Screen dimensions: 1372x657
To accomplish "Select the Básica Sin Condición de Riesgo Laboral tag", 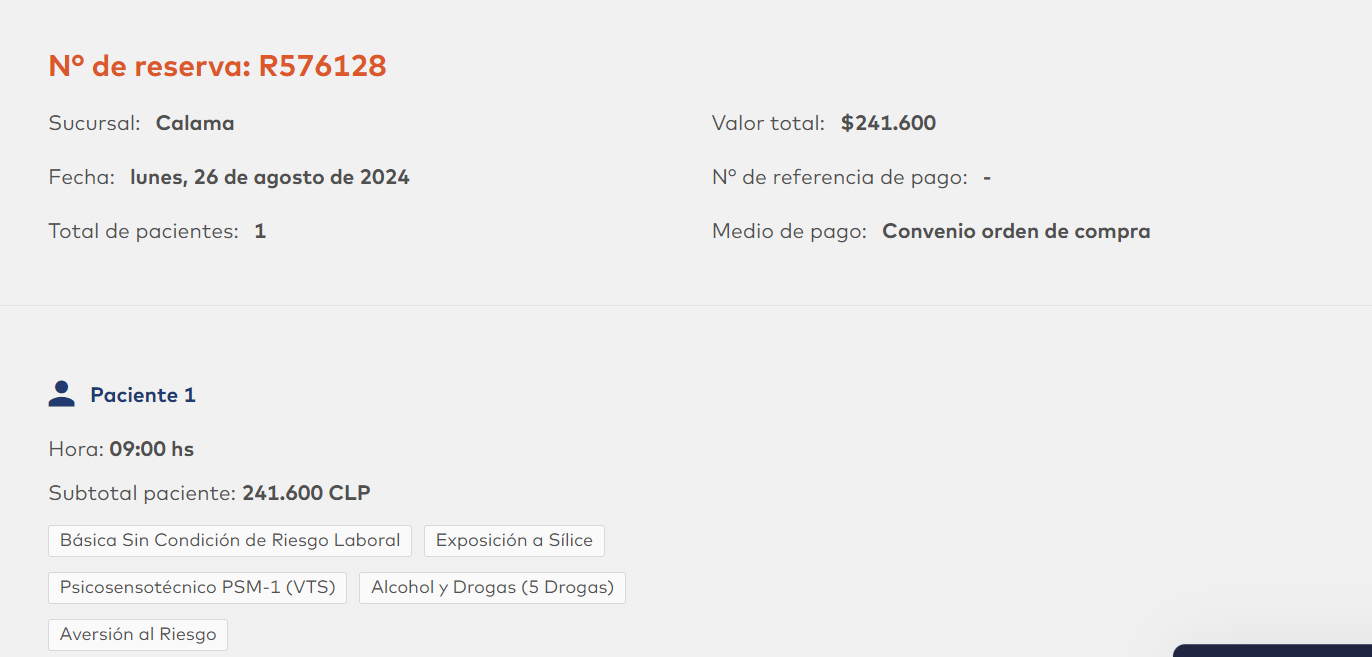I will [230, 541].
